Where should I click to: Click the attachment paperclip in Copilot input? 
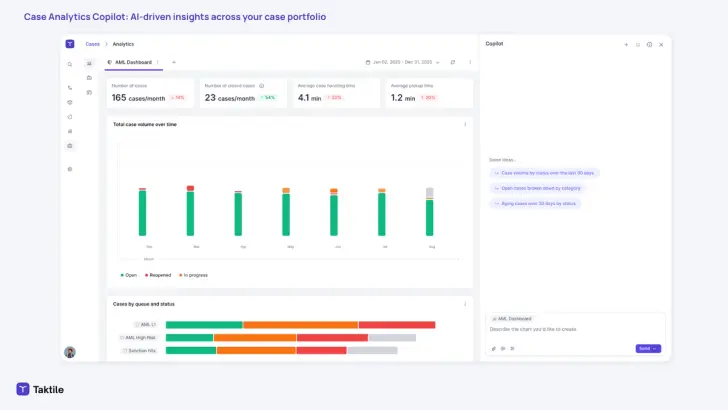pyautogui.click(x=494, y=349)
